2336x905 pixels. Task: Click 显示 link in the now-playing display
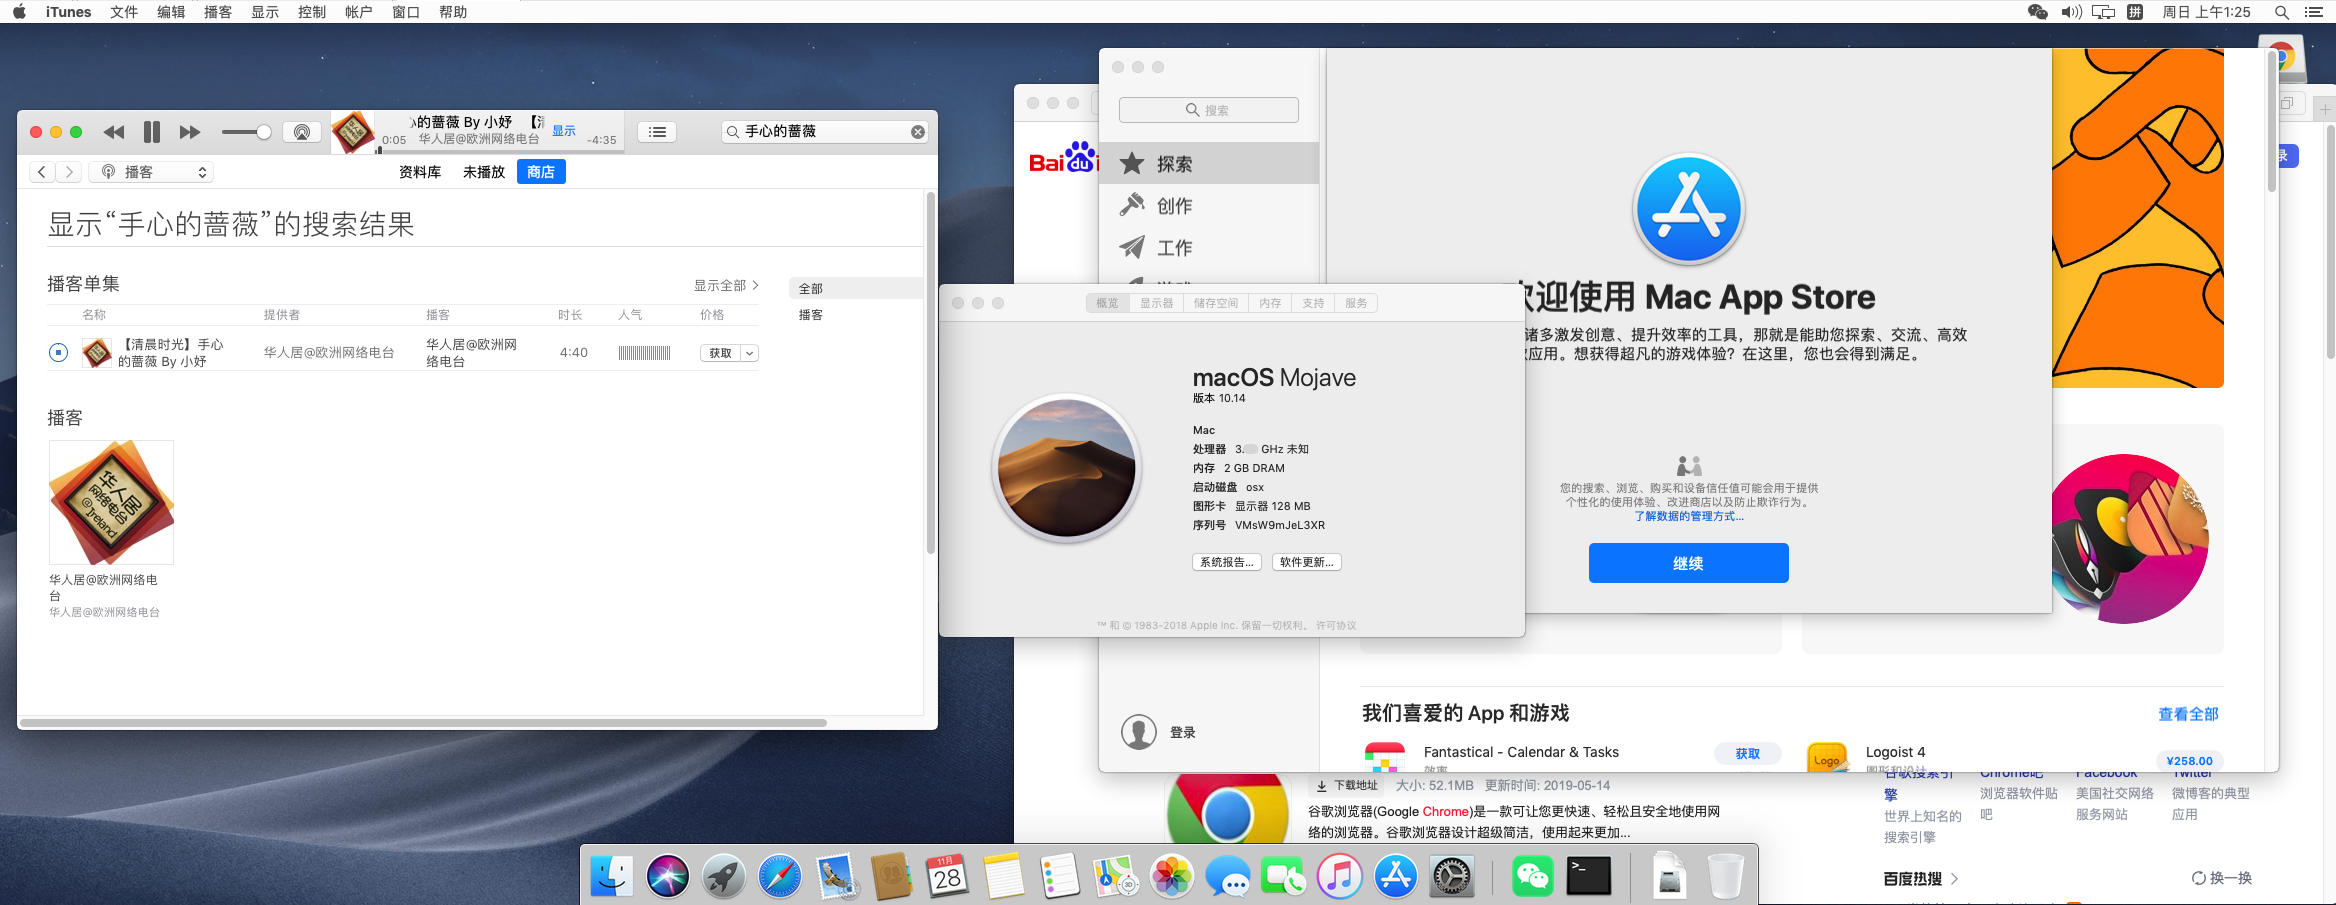click(x=564, y=131)
